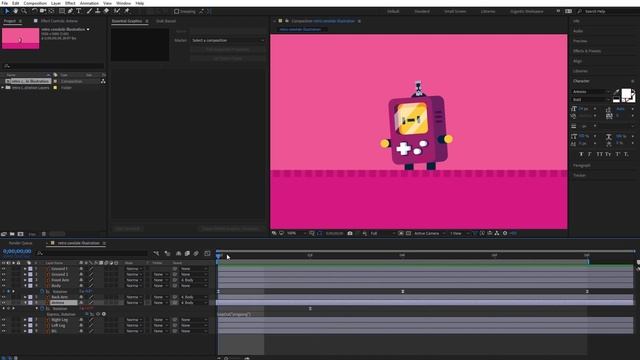Hide the Ground 1 layer eye
The image size is (640, 360).
point(4,269)
